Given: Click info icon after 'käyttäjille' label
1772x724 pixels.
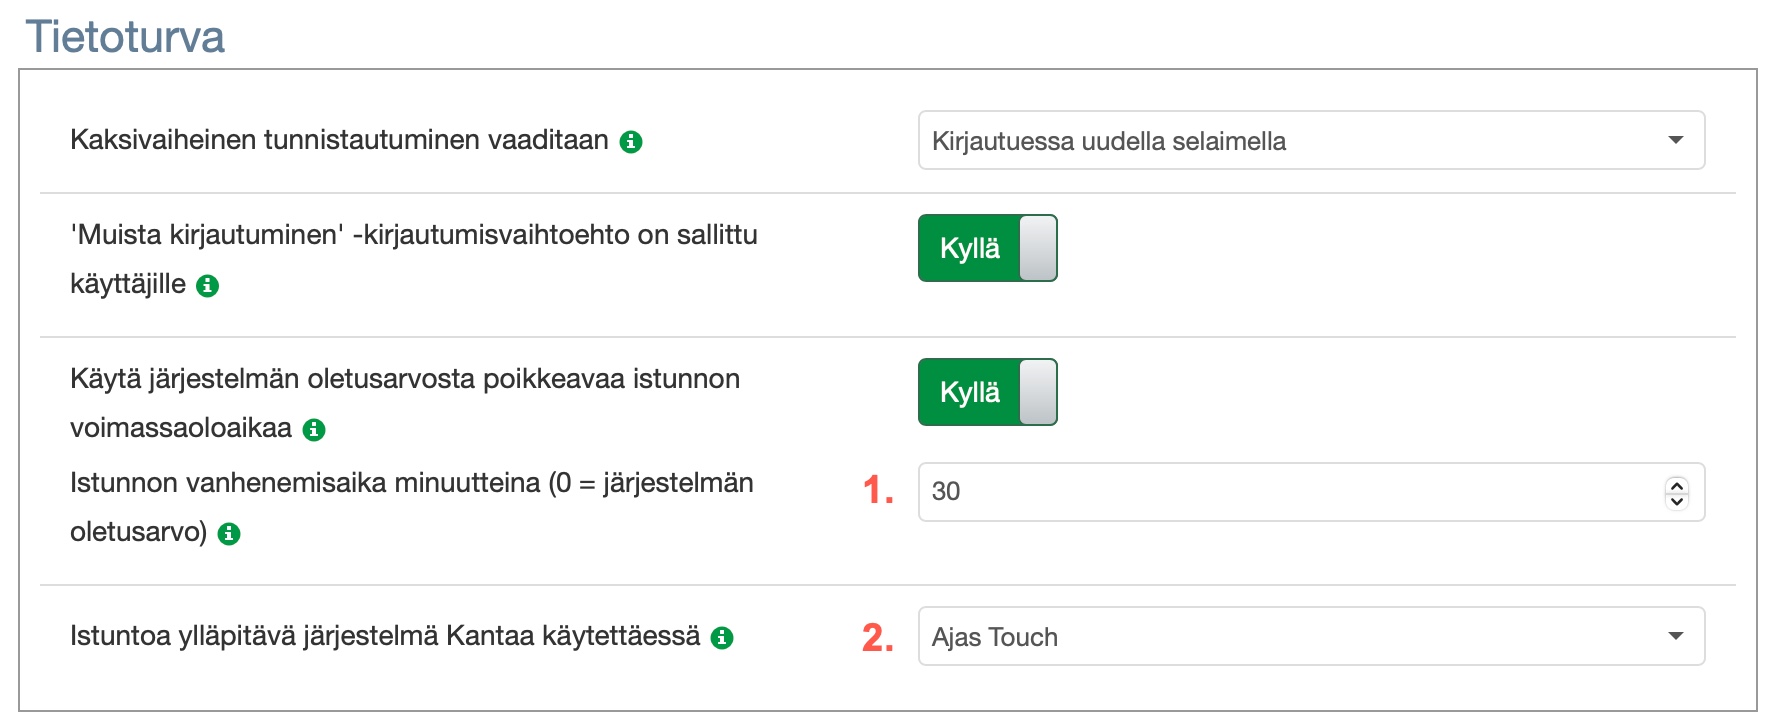Looking at the screenshot, I should (x=208, y=286).
